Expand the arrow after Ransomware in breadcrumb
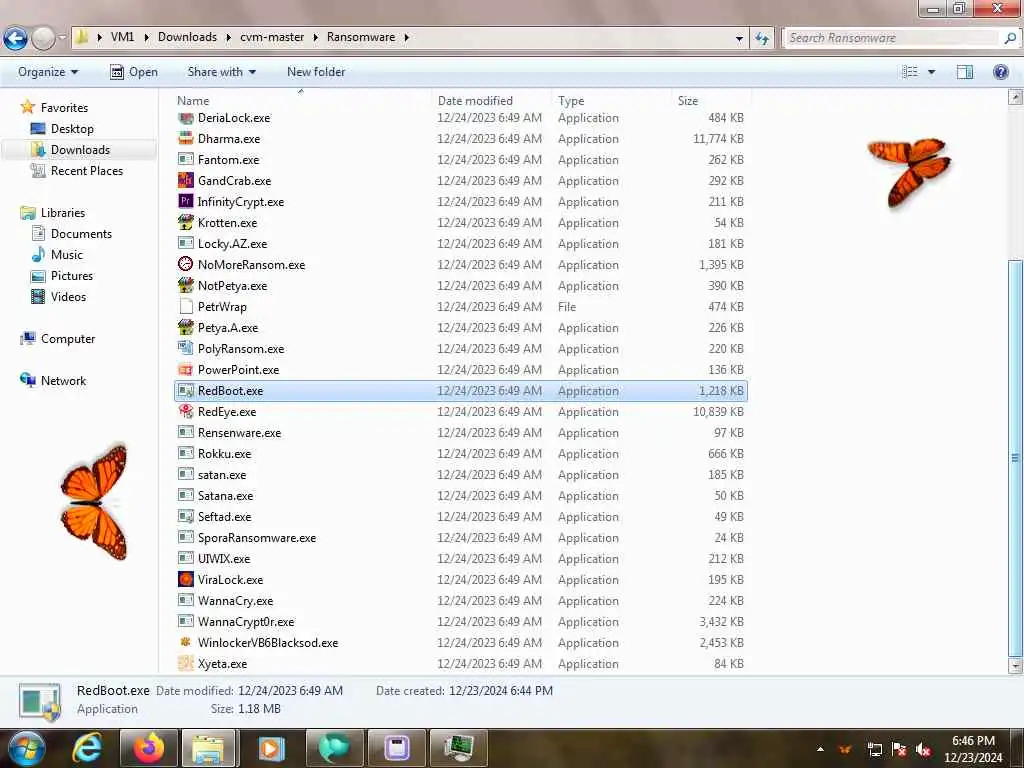Viewport: 1024px width, 768px height. click(406, 37)
